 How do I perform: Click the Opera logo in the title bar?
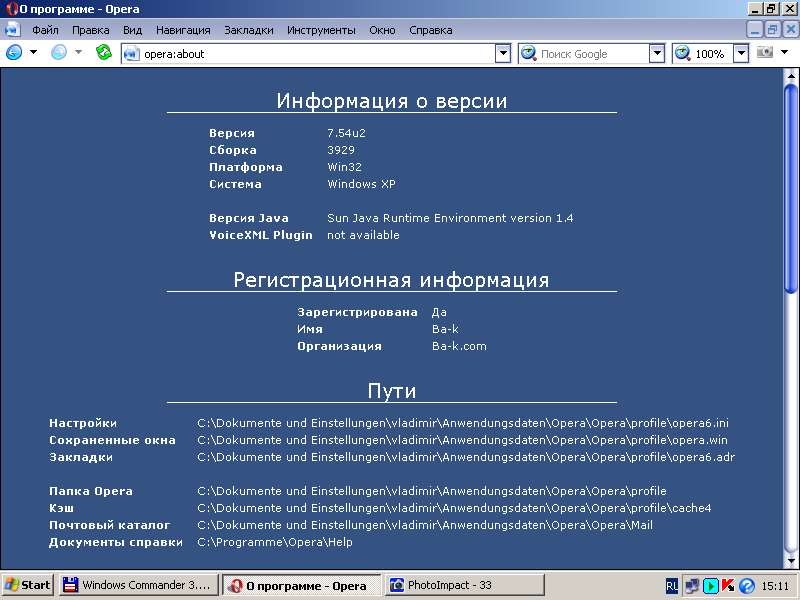tap(11, 9)
